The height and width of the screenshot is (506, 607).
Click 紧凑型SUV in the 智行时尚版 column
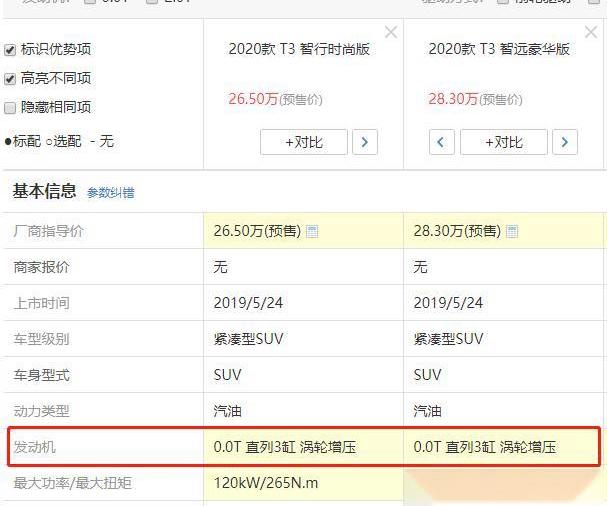pyautogui.click(x=249, y=339)
